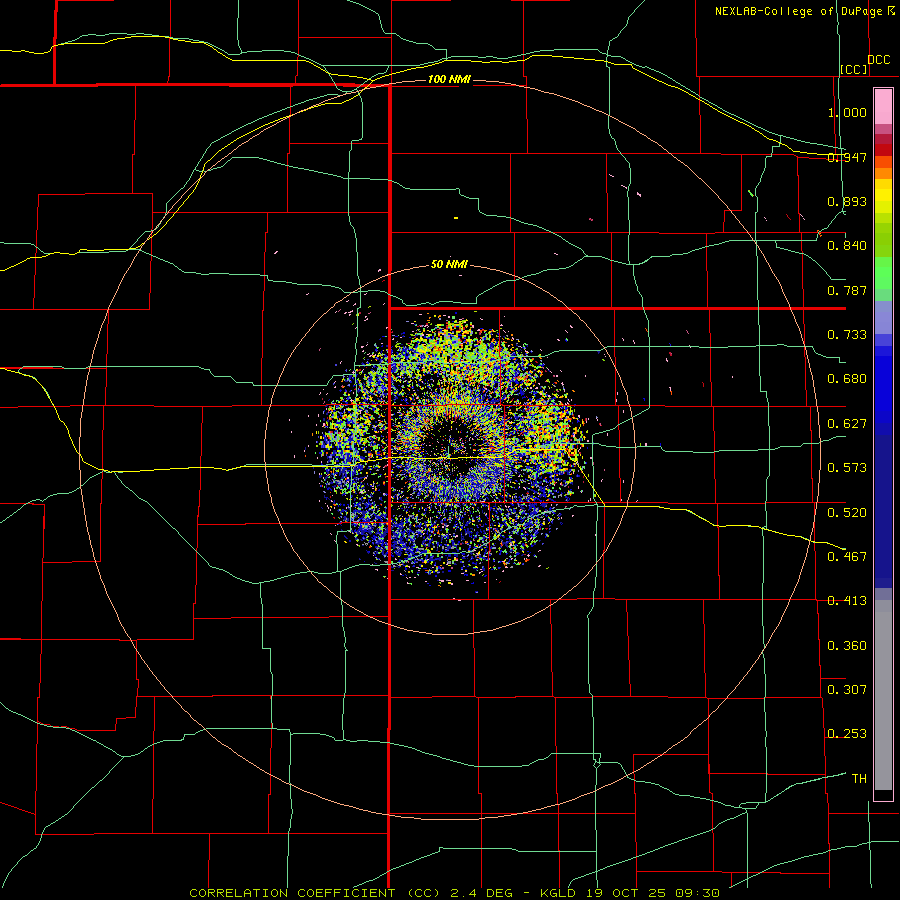Click the Correlation Coefficient caption at bottom
Viewport: 900px width, 900px height.
click(455, 893)
